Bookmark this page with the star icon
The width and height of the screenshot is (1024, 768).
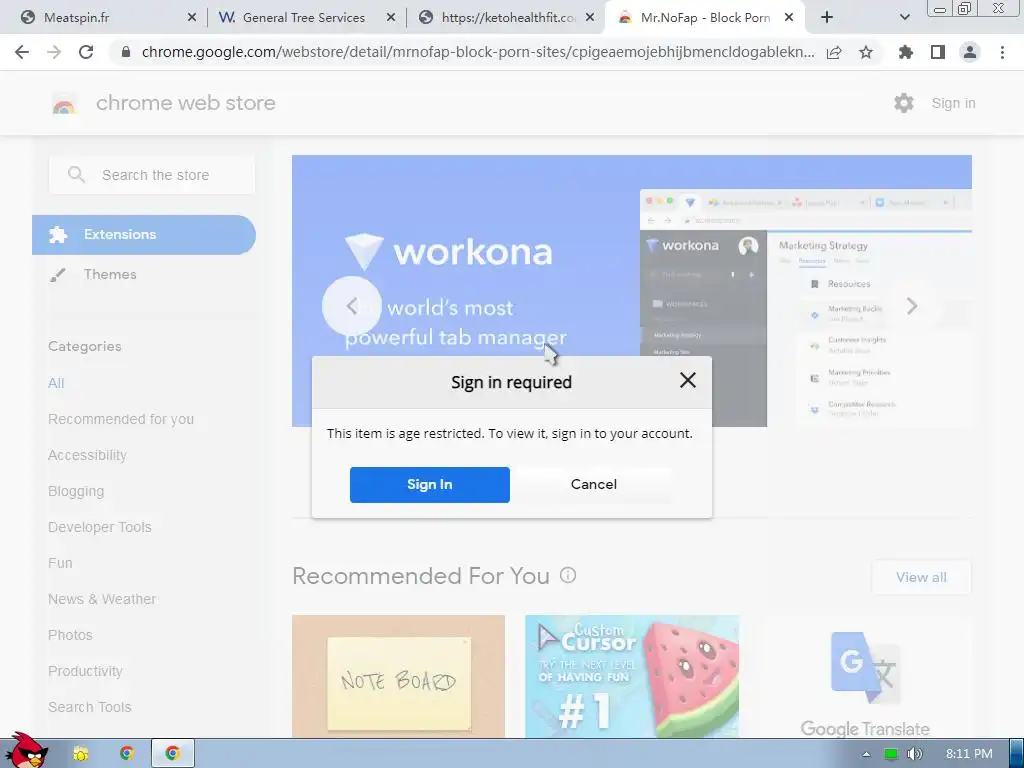point(866,52)
